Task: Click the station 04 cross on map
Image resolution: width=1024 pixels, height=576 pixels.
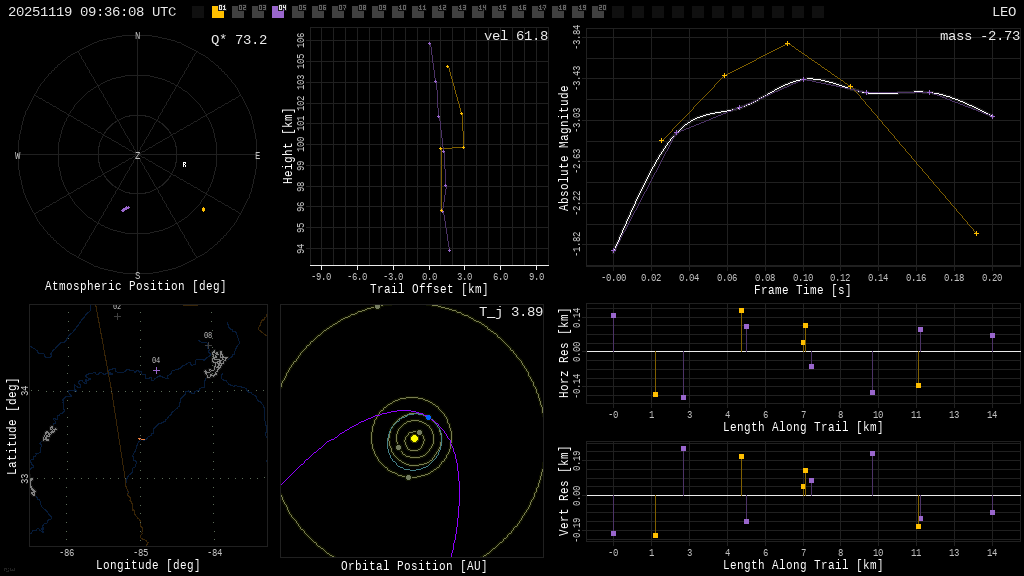Action: (x=156, y=370)
